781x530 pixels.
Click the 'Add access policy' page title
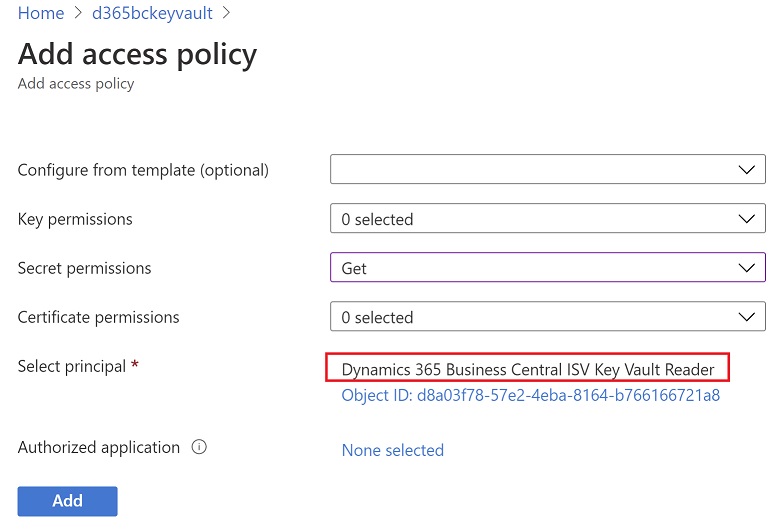pos(137,53)
